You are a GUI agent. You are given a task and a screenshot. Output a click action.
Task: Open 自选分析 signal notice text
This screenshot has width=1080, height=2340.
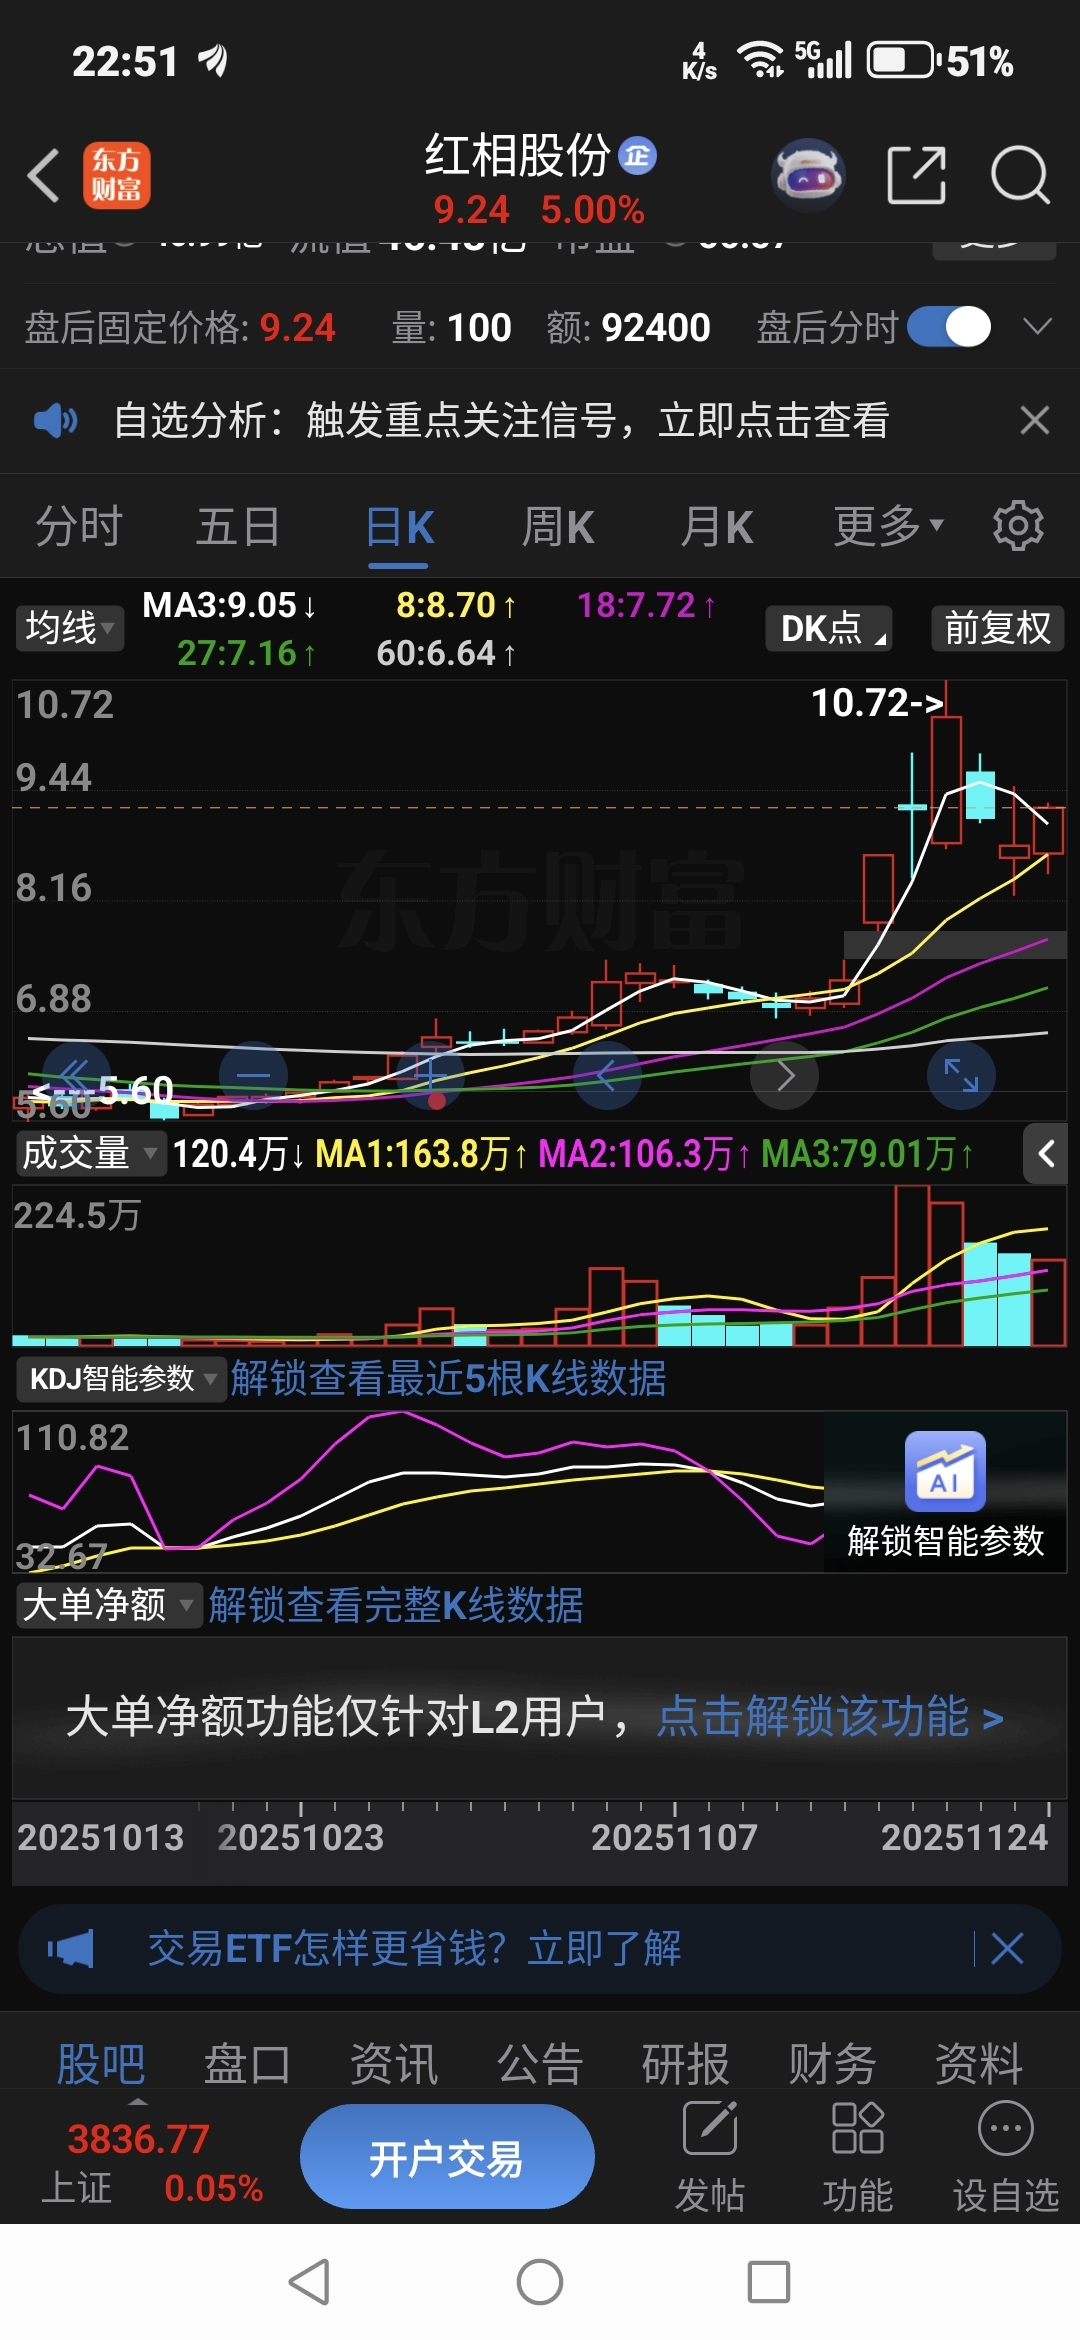(501, 420)
